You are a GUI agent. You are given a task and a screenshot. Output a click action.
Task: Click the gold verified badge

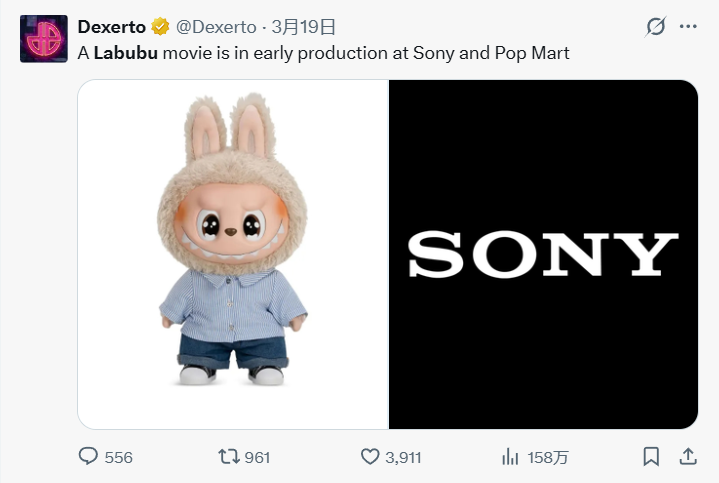(159, 27)
